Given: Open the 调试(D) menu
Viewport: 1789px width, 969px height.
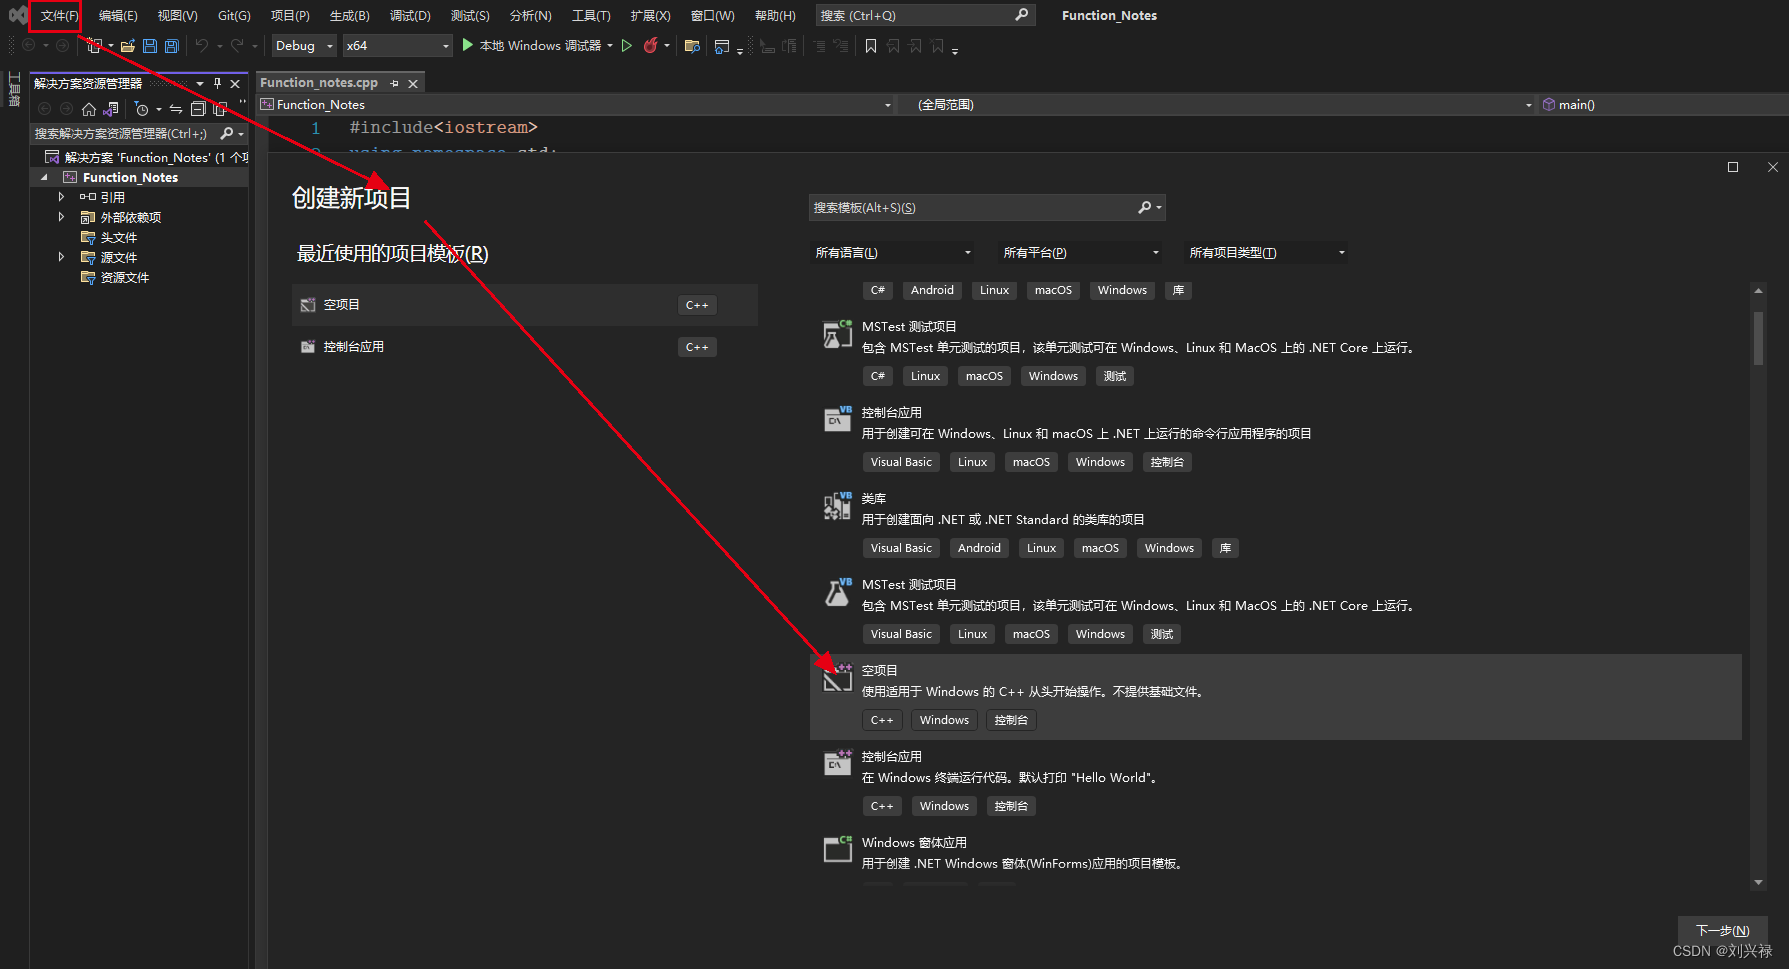Looking at the screenshot, I should tap(410, 16).
